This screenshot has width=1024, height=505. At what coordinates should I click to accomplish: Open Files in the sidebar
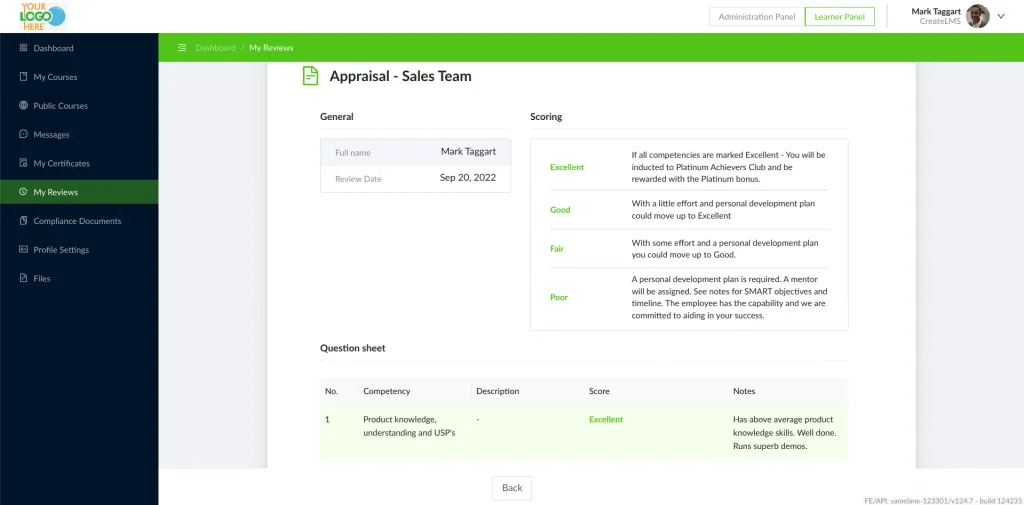79,278
